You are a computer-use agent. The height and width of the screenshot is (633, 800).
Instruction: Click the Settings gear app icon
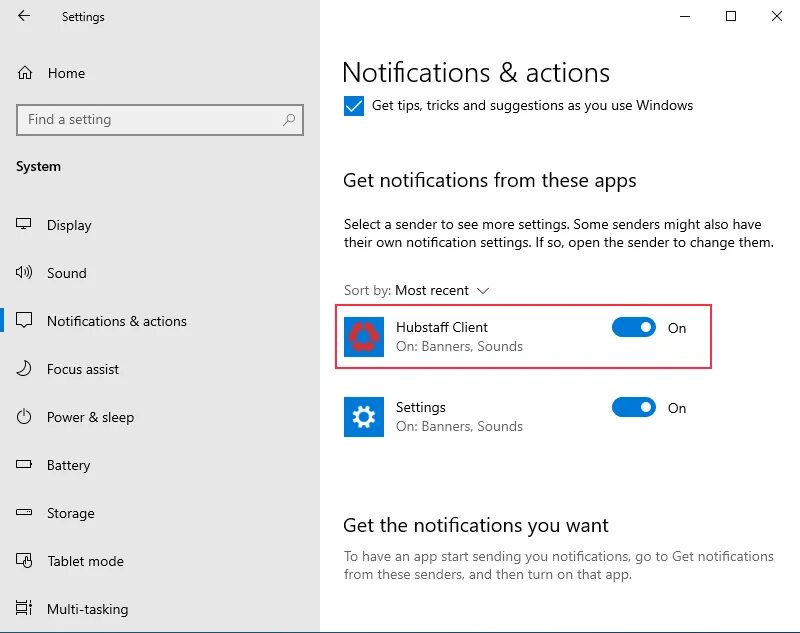(364, 417)
